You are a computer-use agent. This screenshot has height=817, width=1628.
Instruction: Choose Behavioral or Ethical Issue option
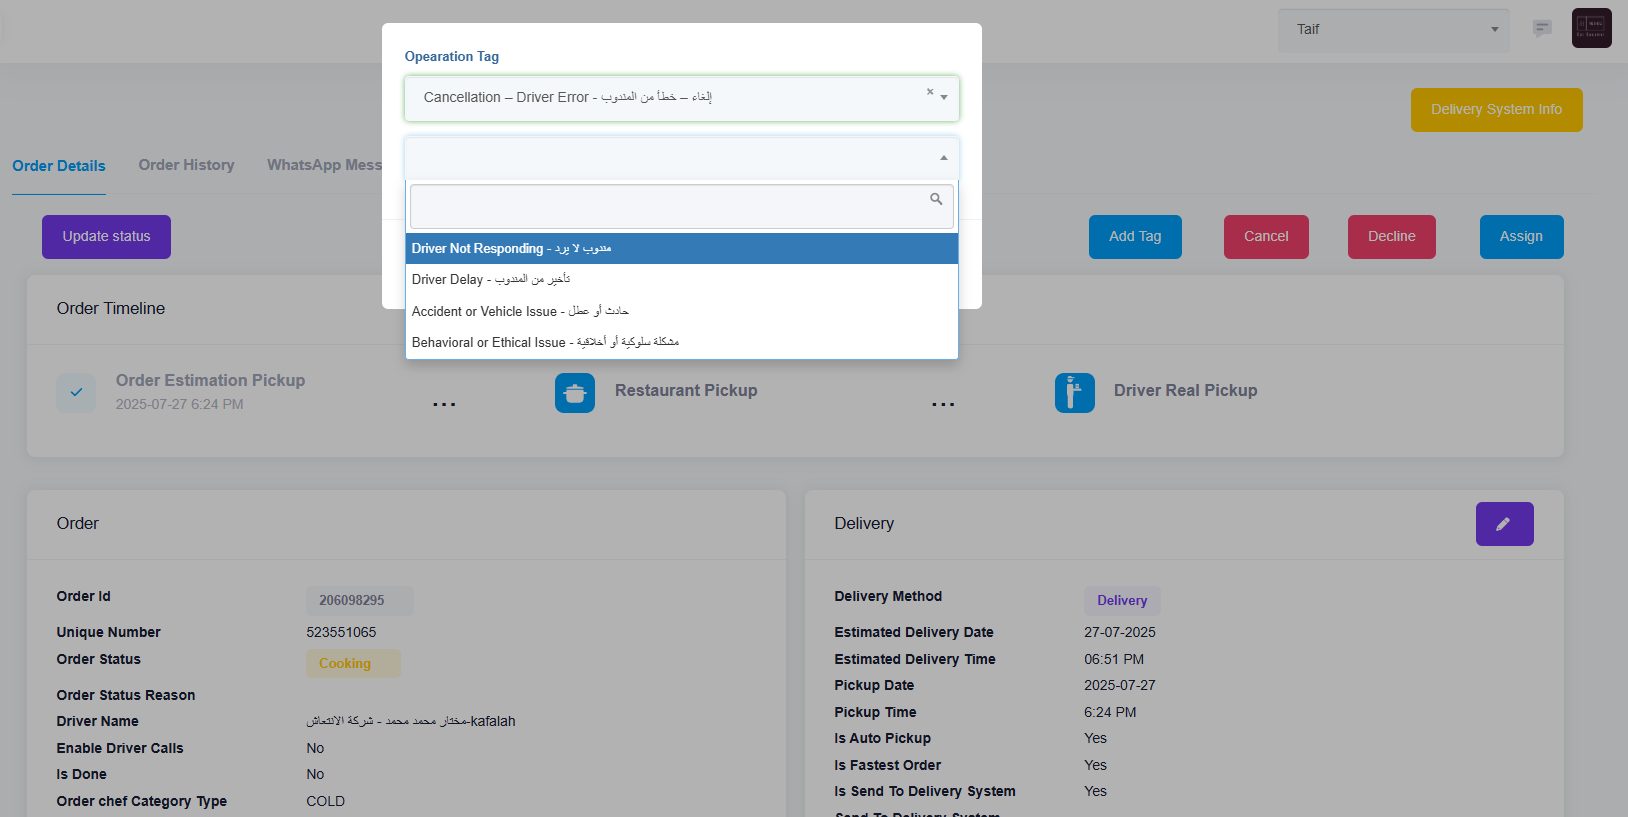tap(682, 342)
